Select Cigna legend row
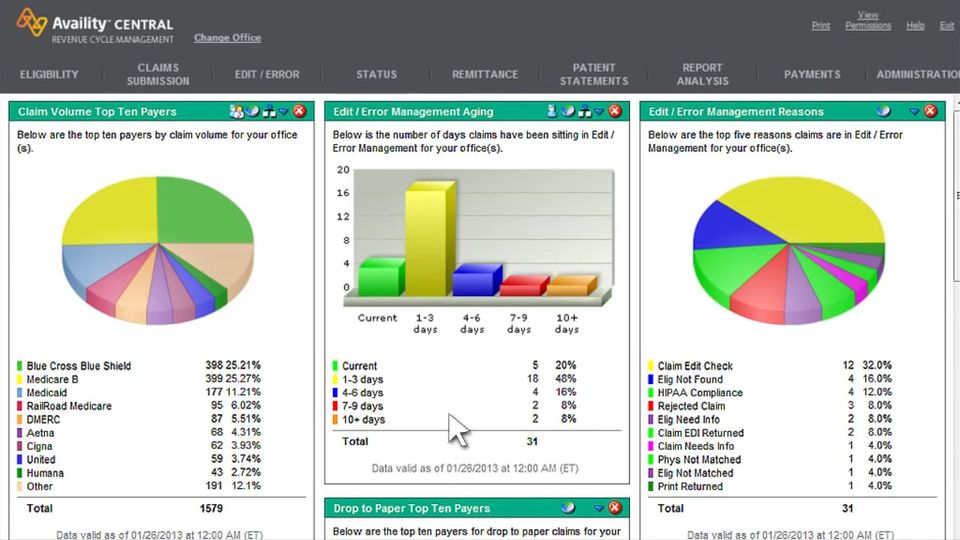960x540 pixels. click(139, 446)
